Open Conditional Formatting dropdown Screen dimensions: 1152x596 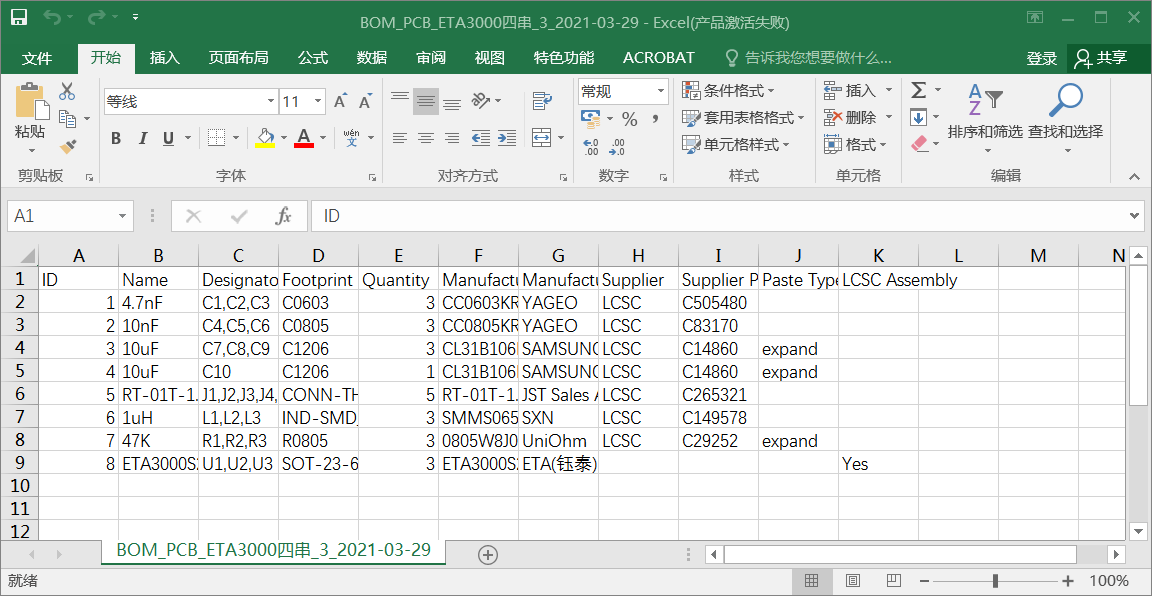pos(728,90)
